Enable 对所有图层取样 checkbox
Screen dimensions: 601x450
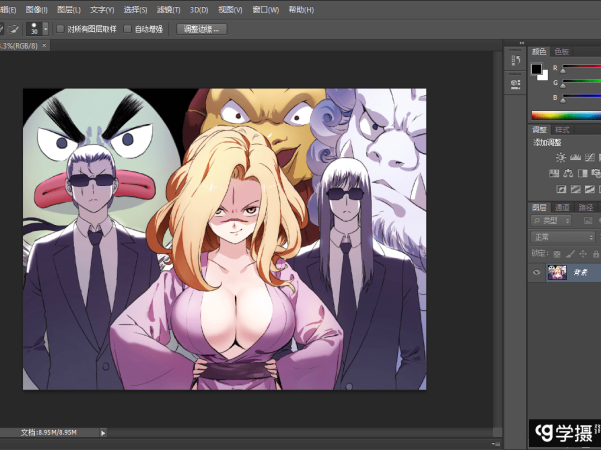coord(60,29)
